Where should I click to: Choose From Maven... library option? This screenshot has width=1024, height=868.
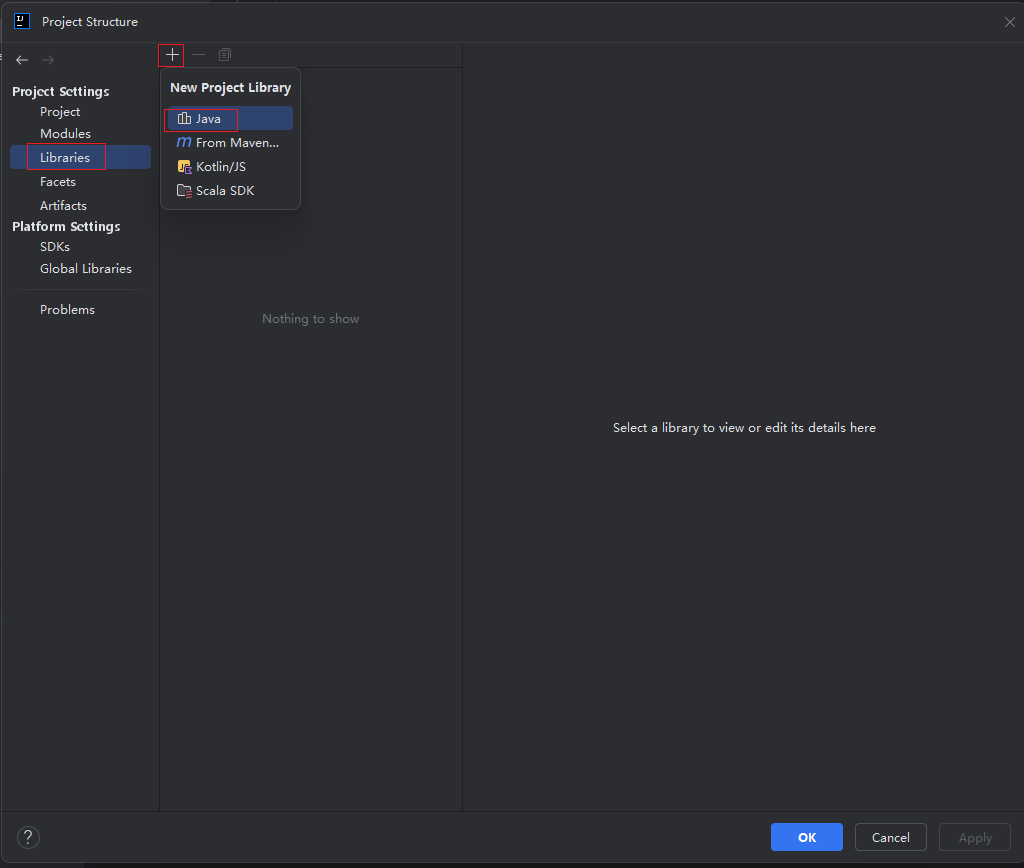pyautogui.click(x=231, y=142)
